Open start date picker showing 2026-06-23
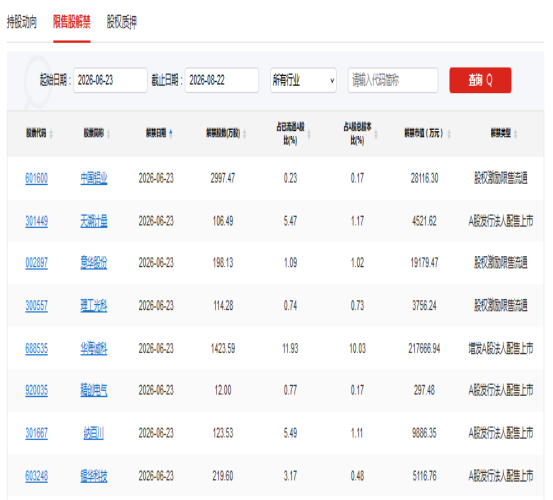Image resolution: width=553 pixels, height=500 pixels. click(x=110, y=80)
